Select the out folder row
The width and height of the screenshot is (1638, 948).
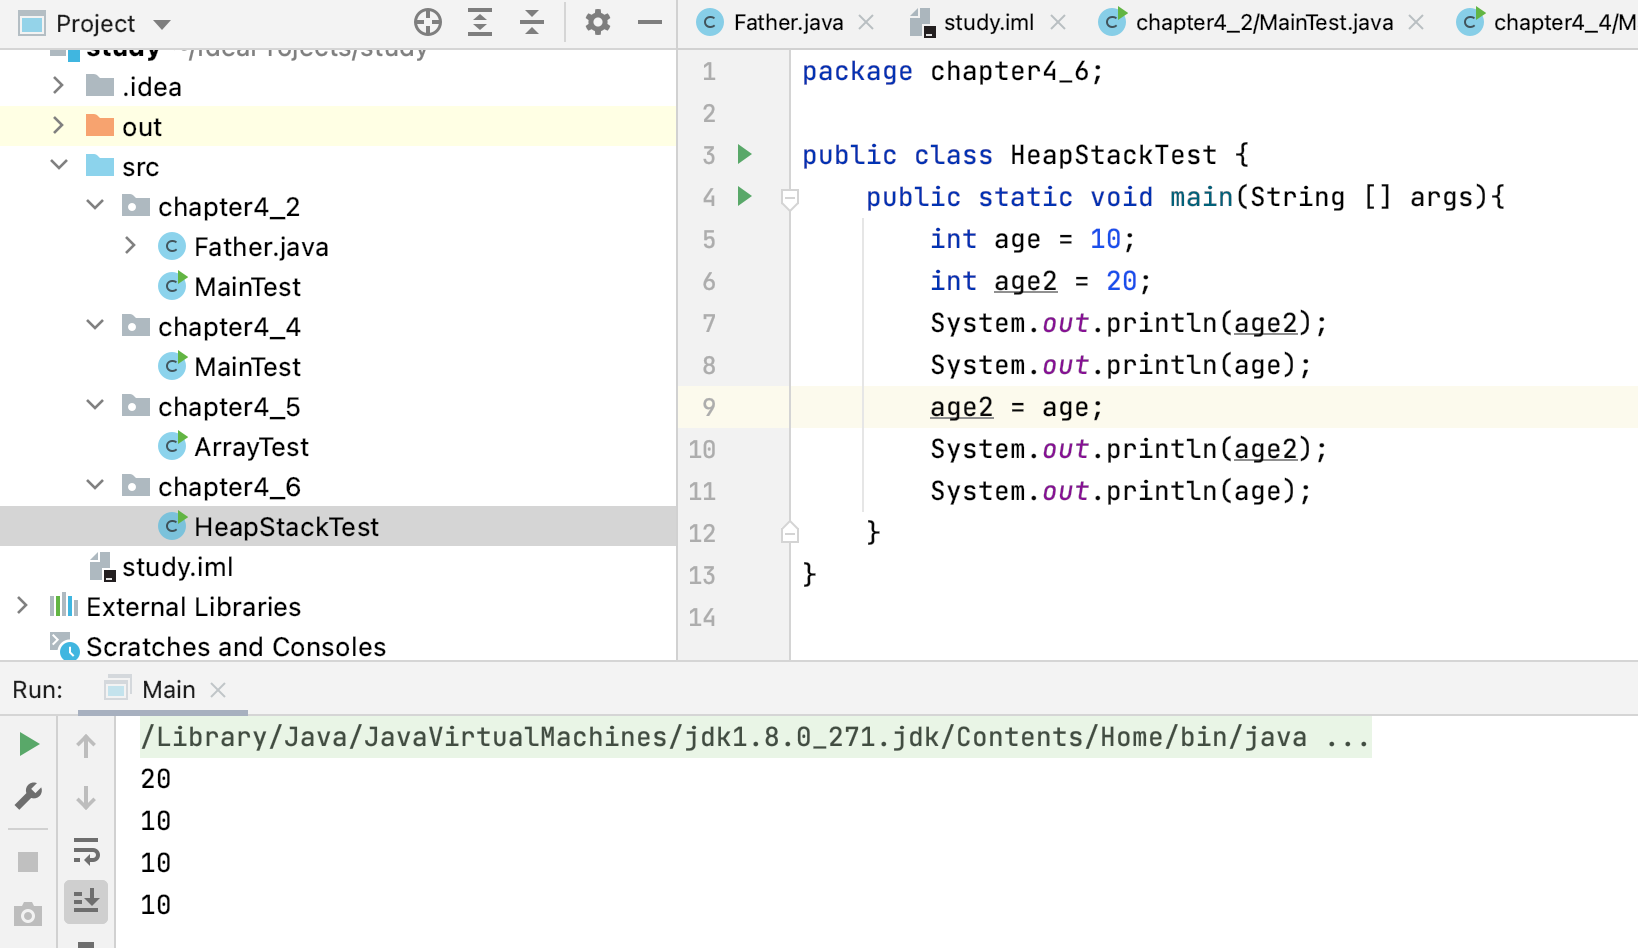click(x=338, y=127)
